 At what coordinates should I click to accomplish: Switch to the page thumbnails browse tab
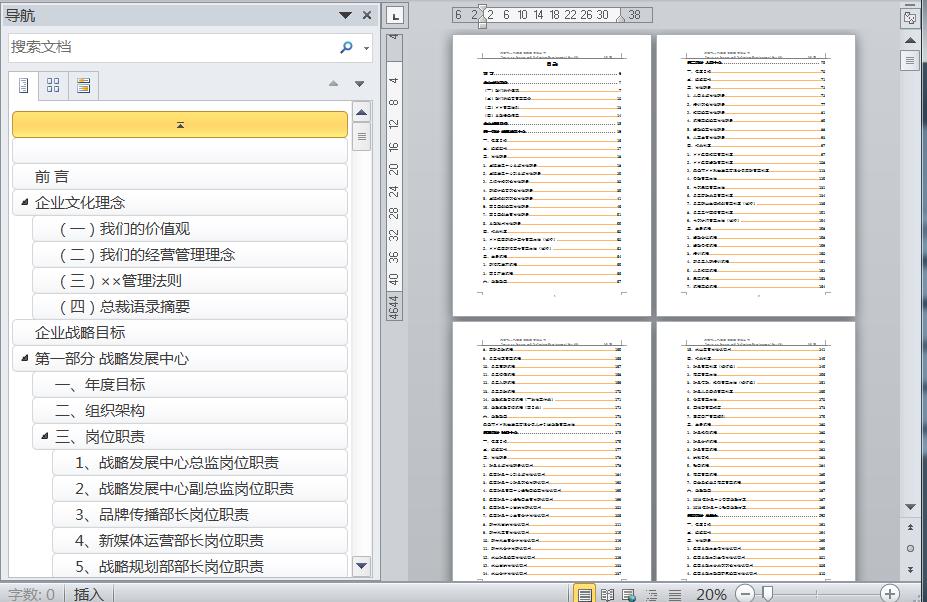point(53,86)
